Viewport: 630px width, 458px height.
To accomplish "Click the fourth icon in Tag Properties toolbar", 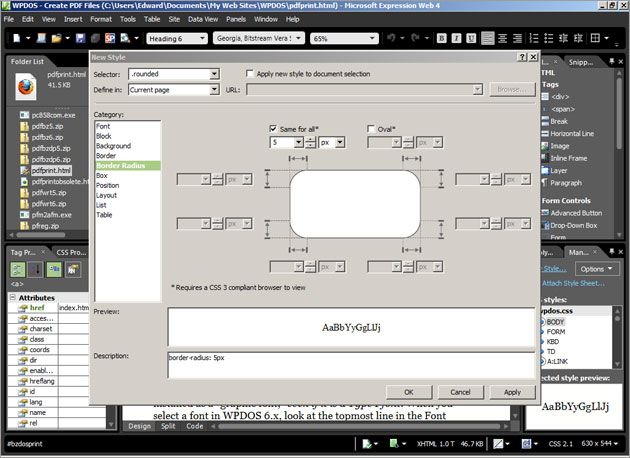I will pos(72,270).
